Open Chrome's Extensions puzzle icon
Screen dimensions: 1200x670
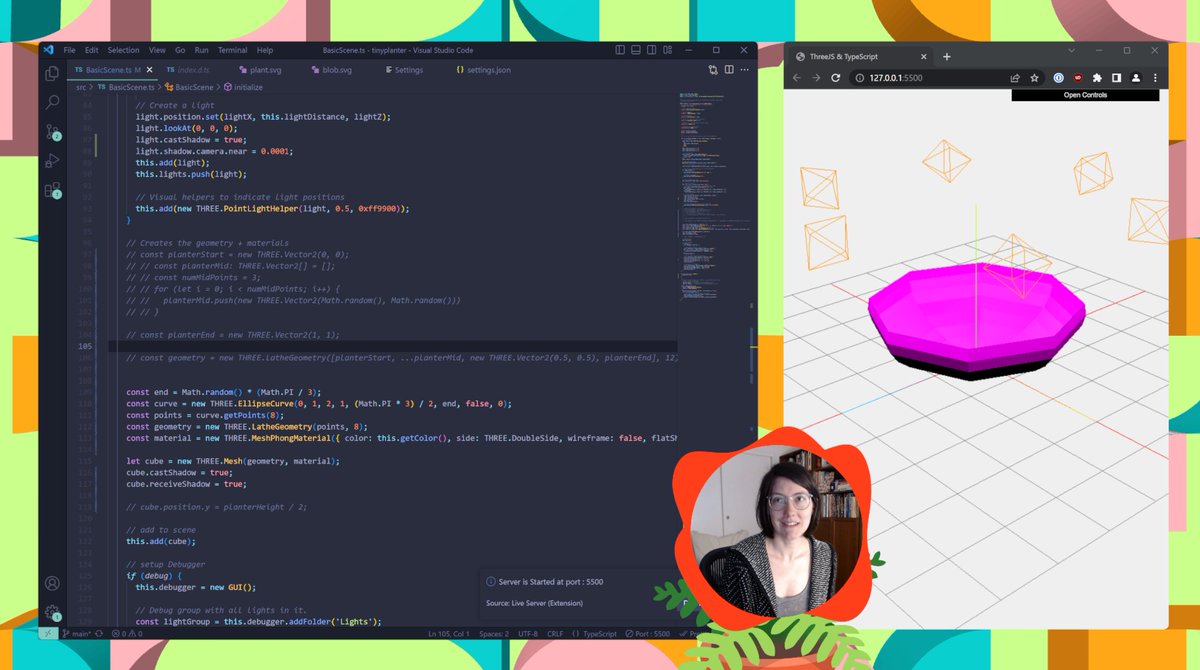(1097, 78)
